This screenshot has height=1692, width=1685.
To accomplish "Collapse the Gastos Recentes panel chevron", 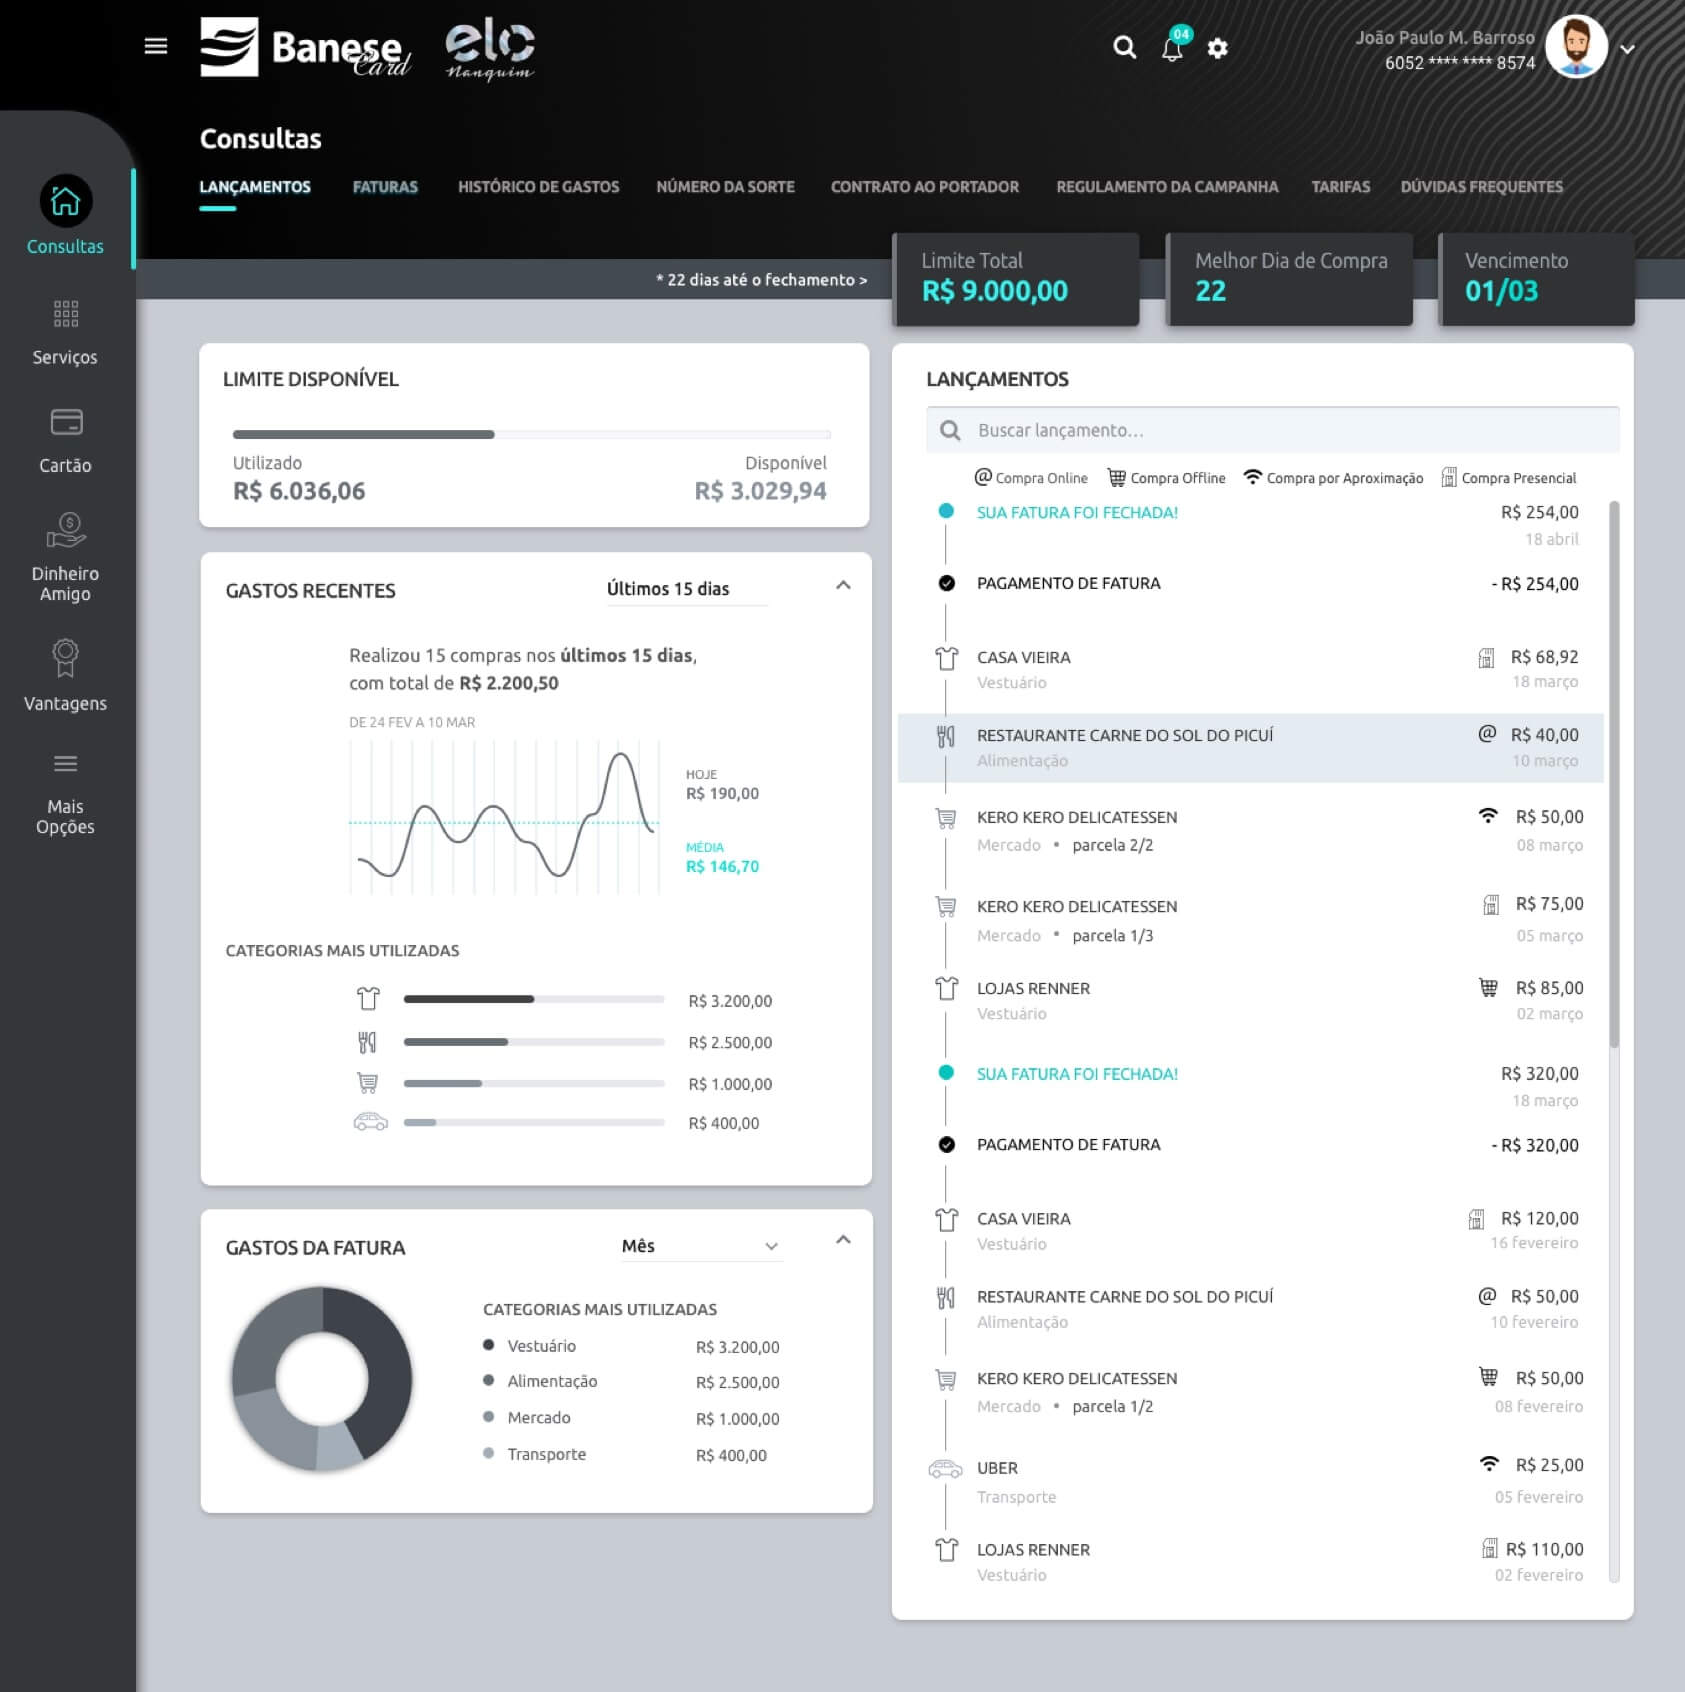I will 843,586.
